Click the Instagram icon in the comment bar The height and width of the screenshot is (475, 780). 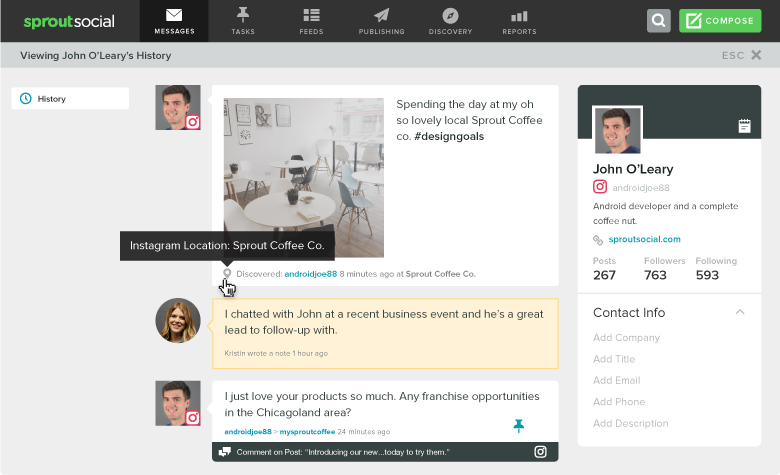coord(540,452)
